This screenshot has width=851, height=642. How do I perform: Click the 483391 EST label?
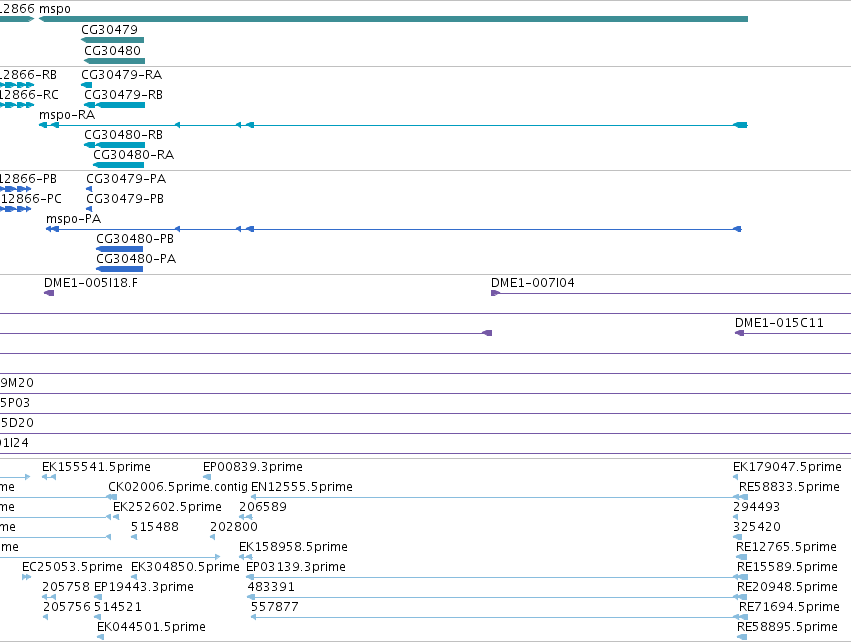[271, 587]
